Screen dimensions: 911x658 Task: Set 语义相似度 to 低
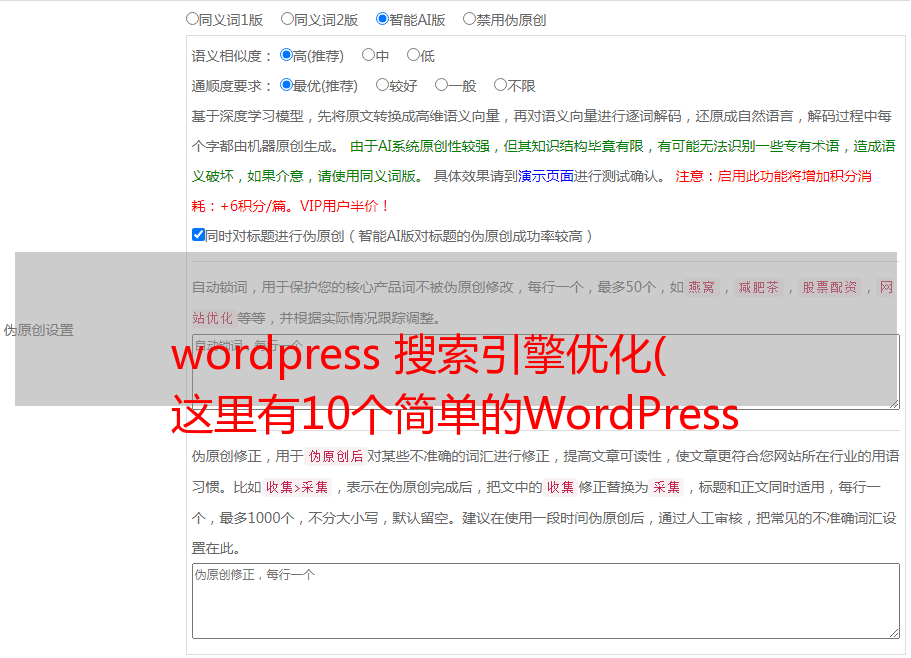point(413,55)
